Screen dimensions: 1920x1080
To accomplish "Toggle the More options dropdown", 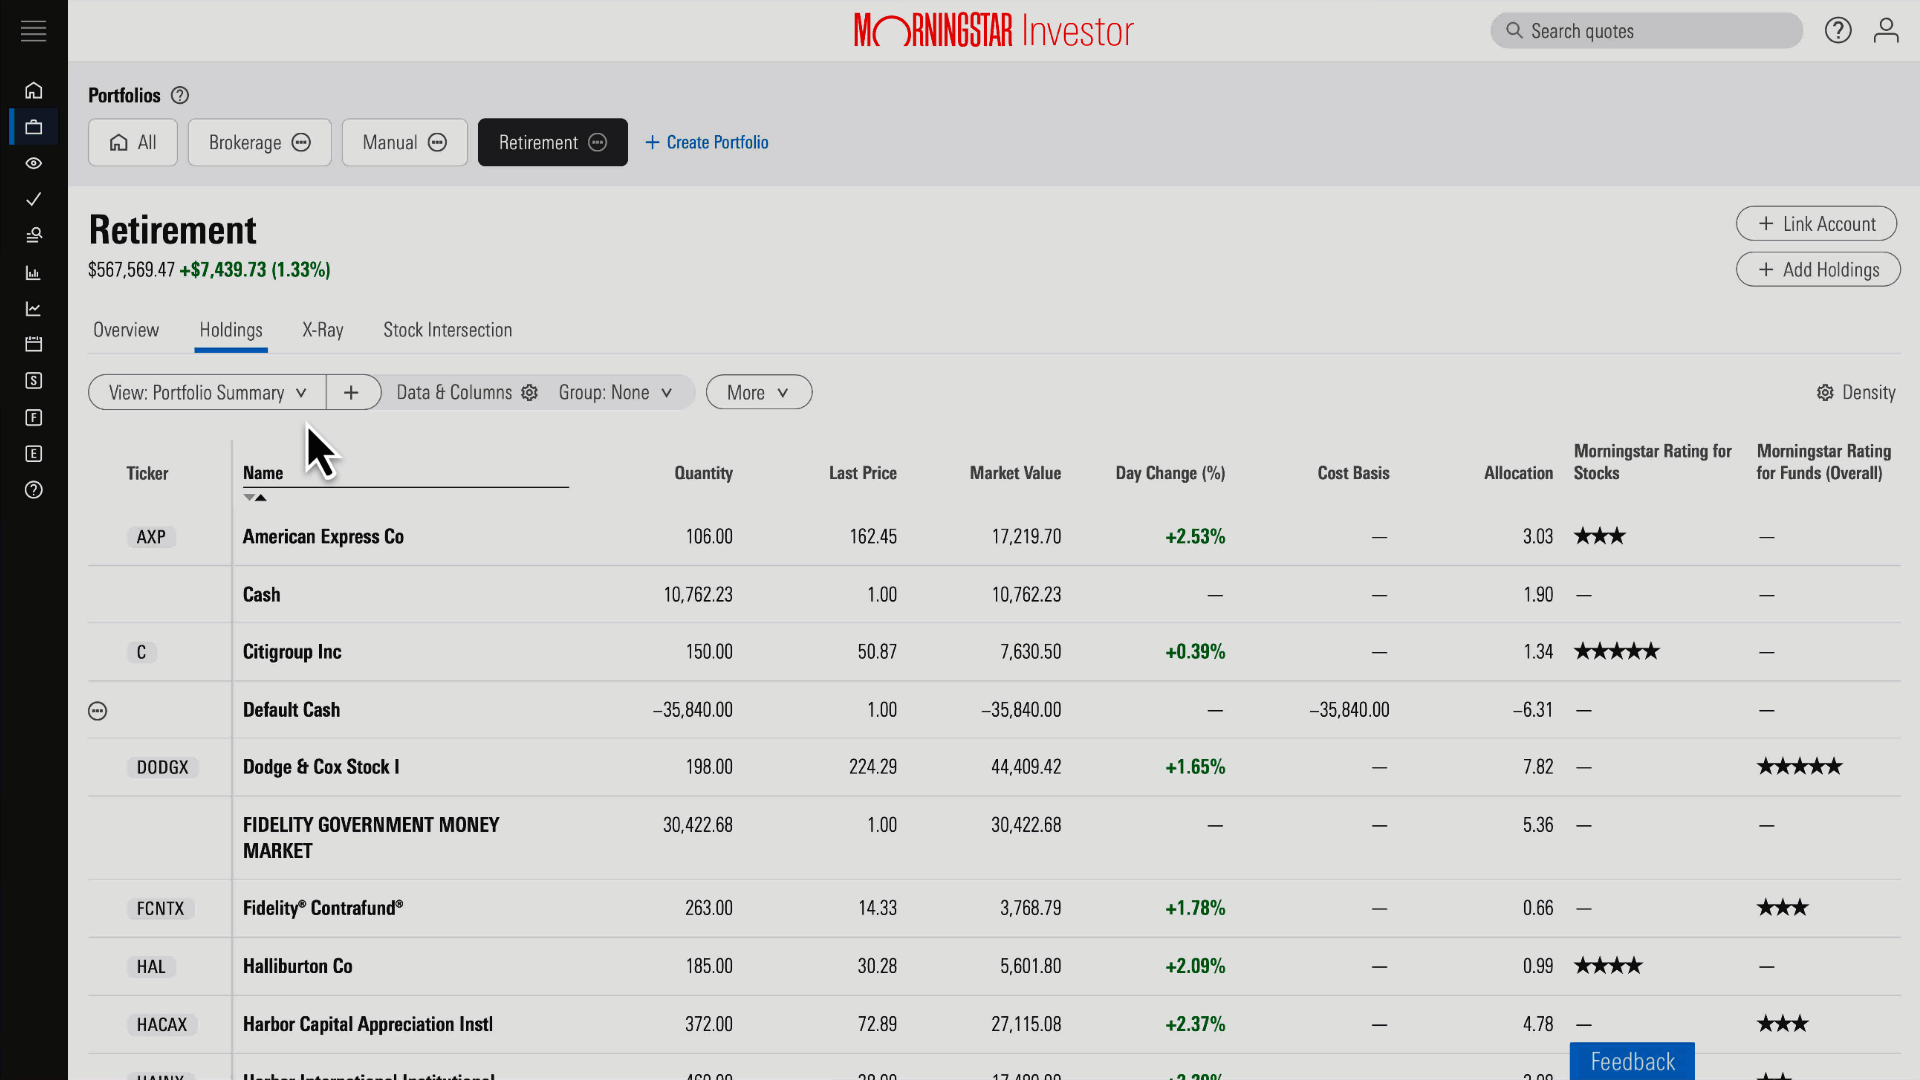I will 758,392.
